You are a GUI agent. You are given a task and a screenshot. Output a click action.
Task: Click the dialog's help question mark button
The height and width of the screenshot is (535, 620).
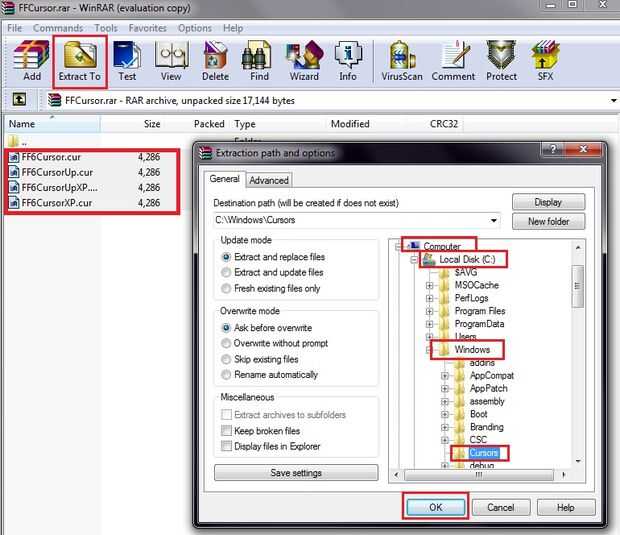coord(553,149)
